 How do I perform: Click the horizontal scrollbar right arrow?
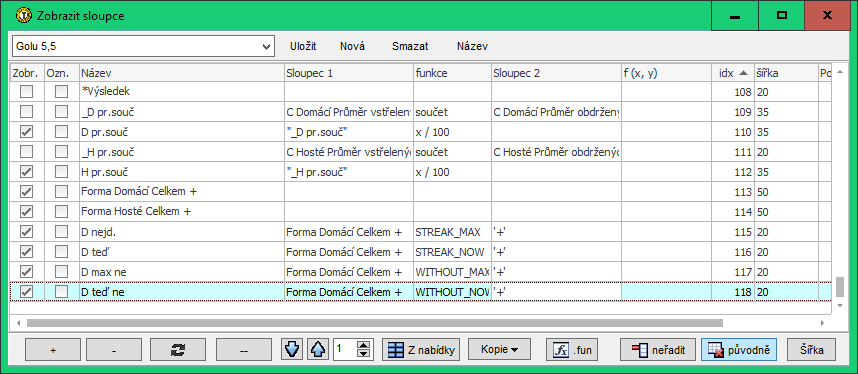(x=822, y=323)
